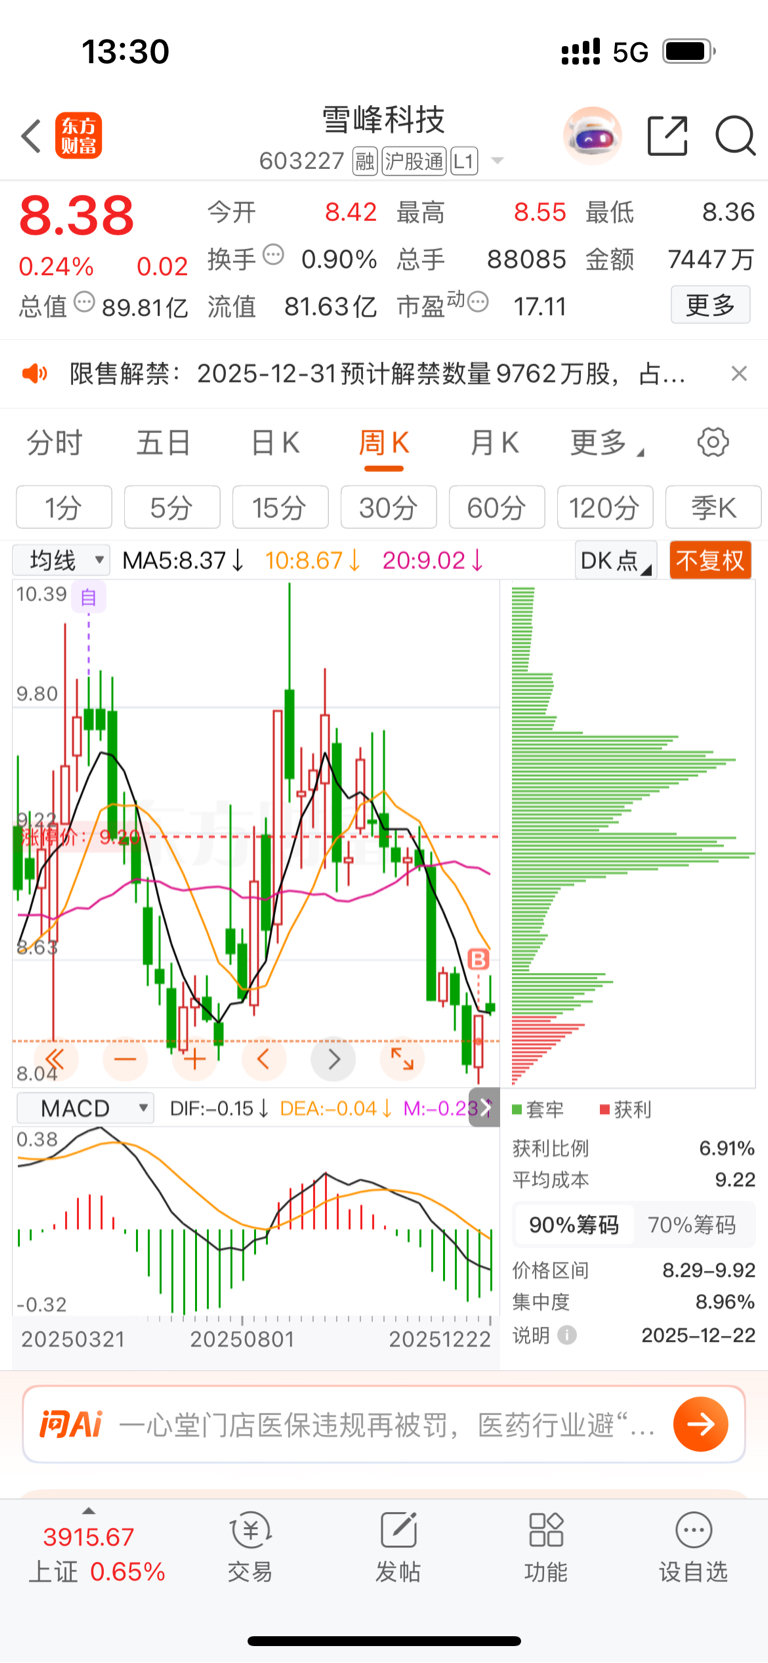Tap the 套牢 green legend
The height and width of the screenshot is (1663, 768).
point(538,1109)
